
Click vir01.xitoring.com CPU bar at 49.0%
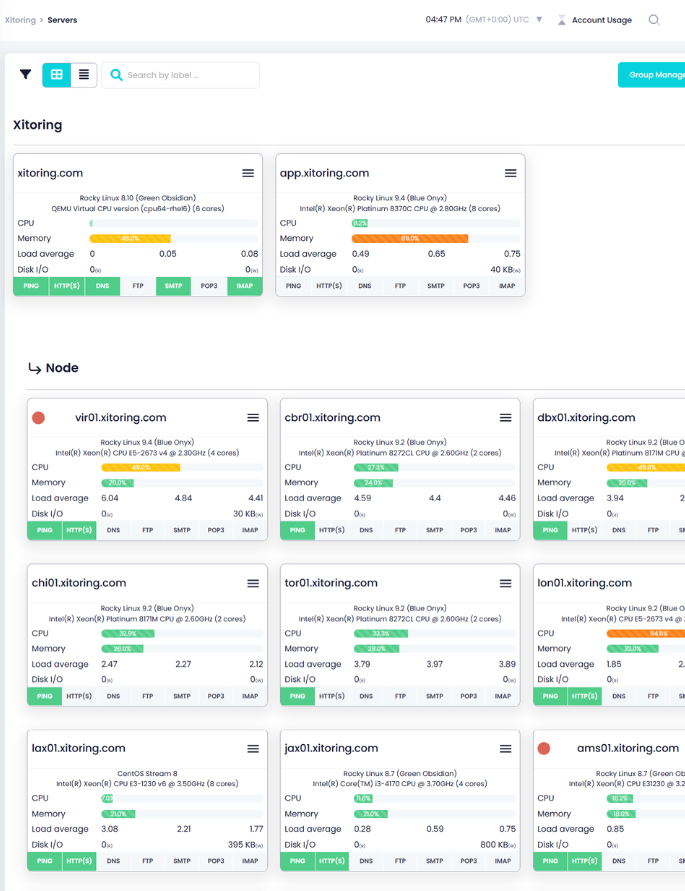[141, 468]
